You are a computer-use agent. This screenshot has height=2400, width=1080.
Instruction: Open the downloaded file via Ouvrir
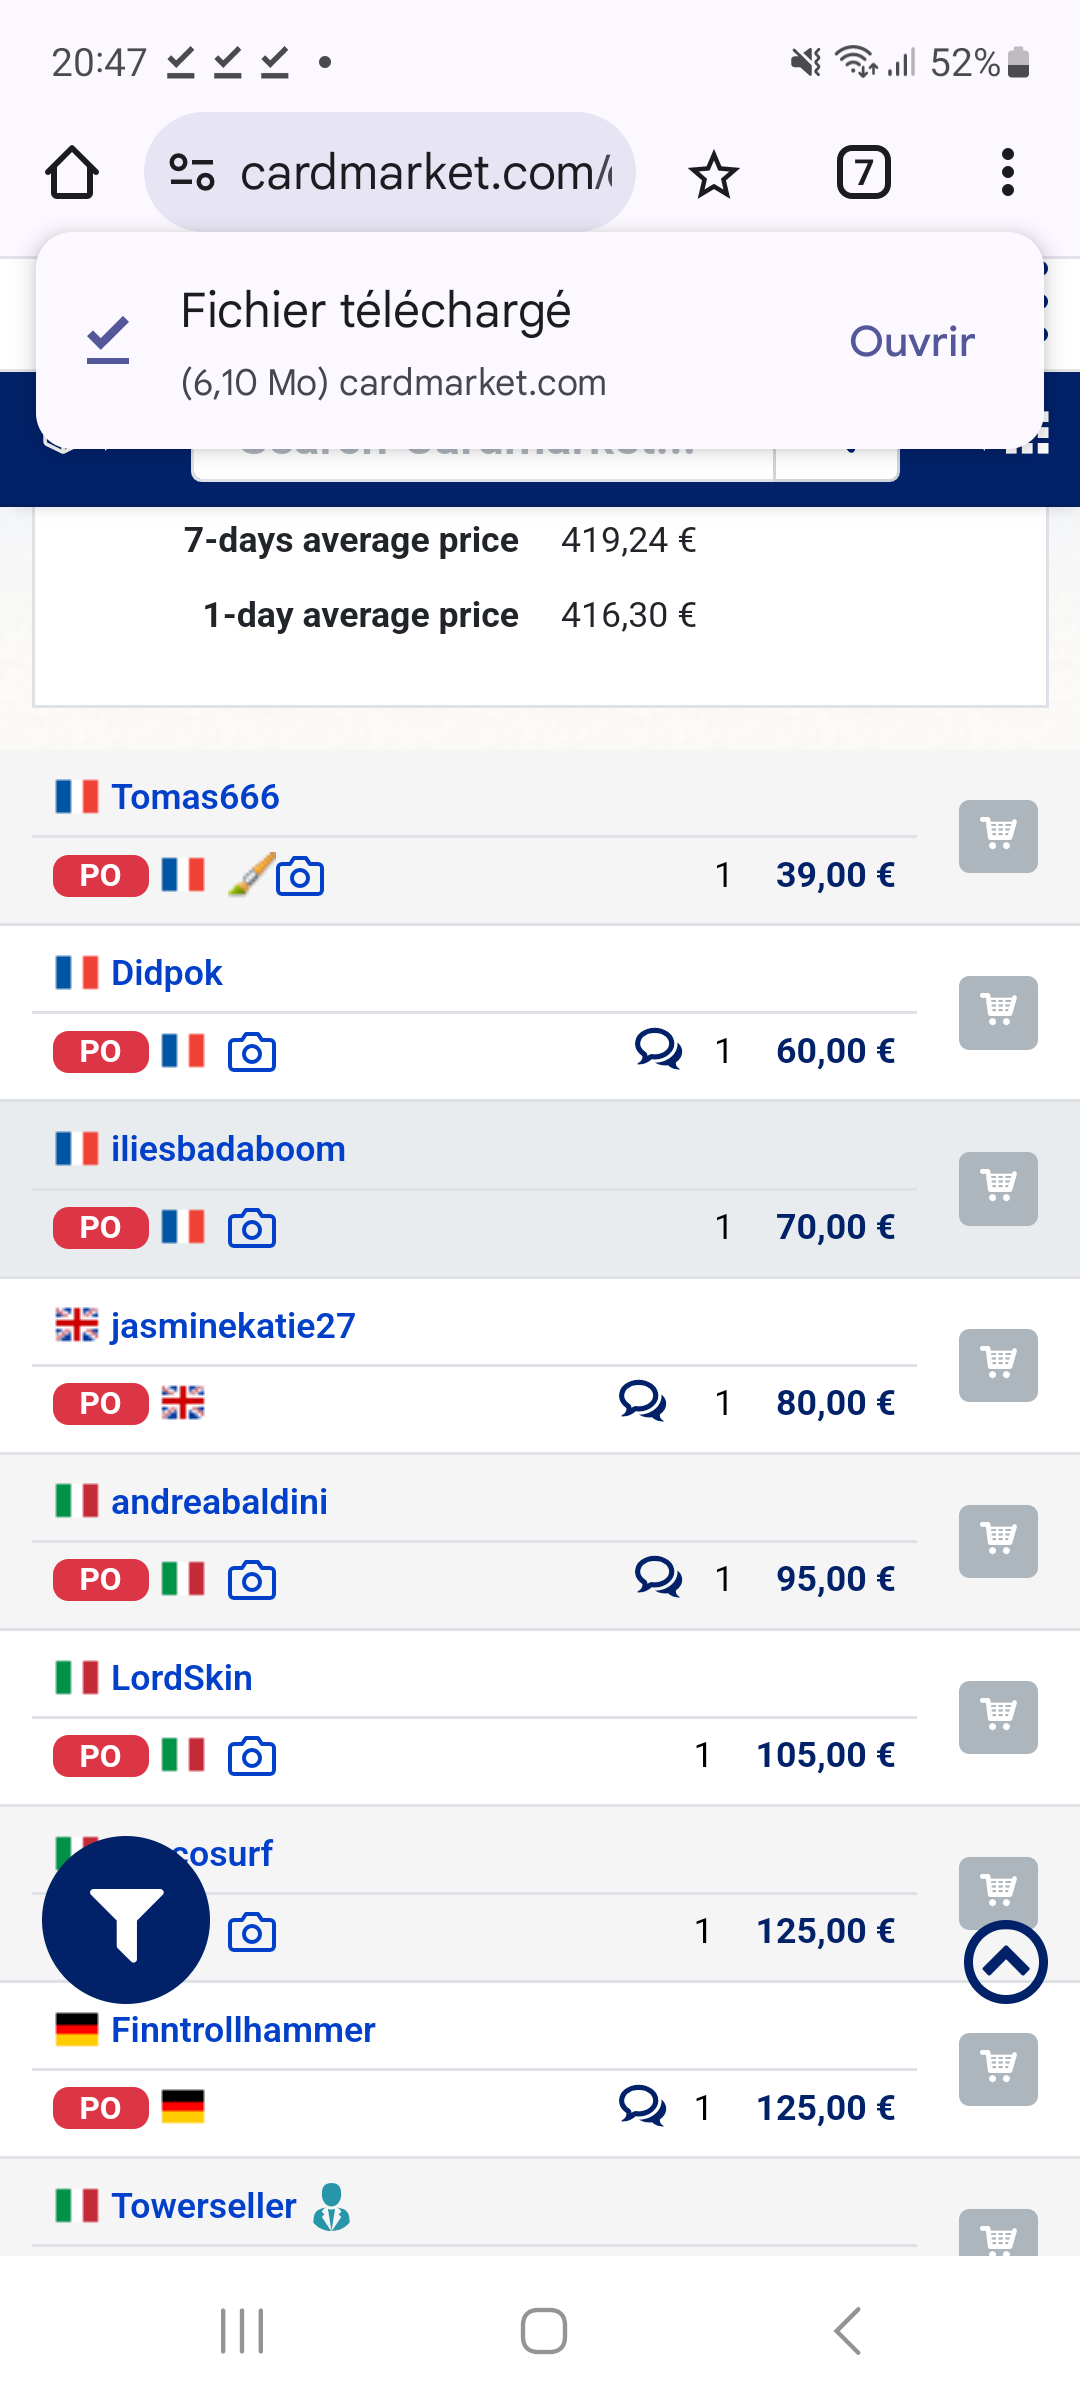tap(911, 342)
